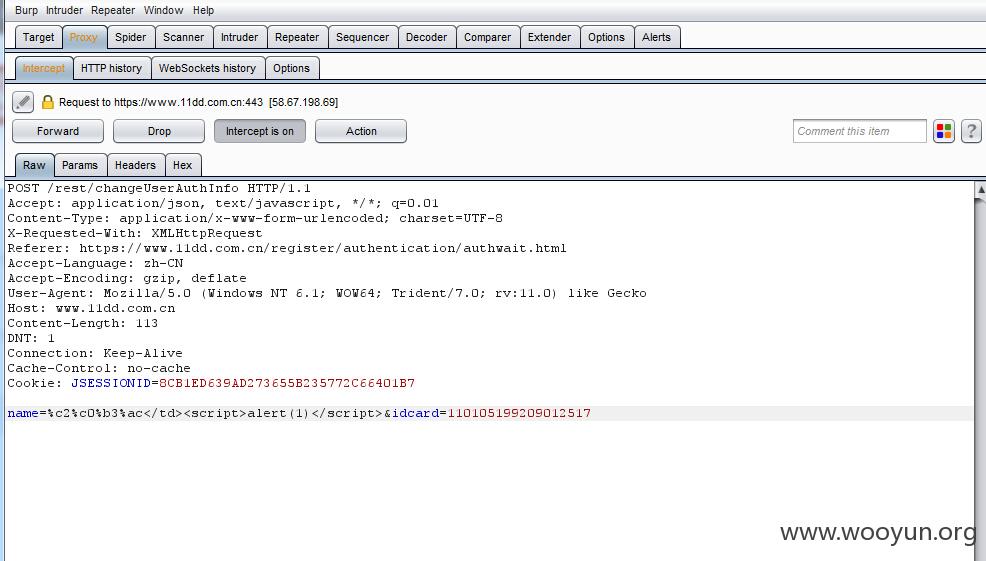Switch to the Repeater tool tab
The image size is (986, 561).
pyautogui.click(x=297, y=37)
